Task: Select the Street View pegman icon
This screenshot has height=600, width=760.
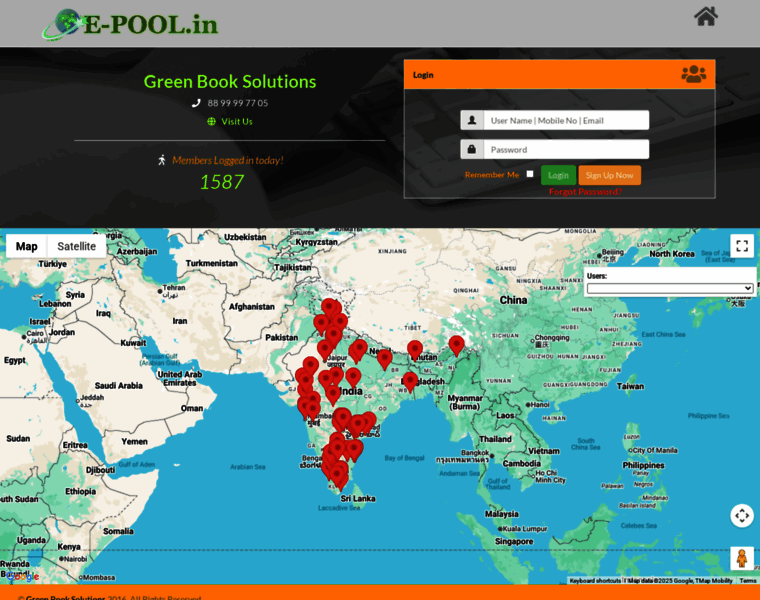Action: click(742, 558)
